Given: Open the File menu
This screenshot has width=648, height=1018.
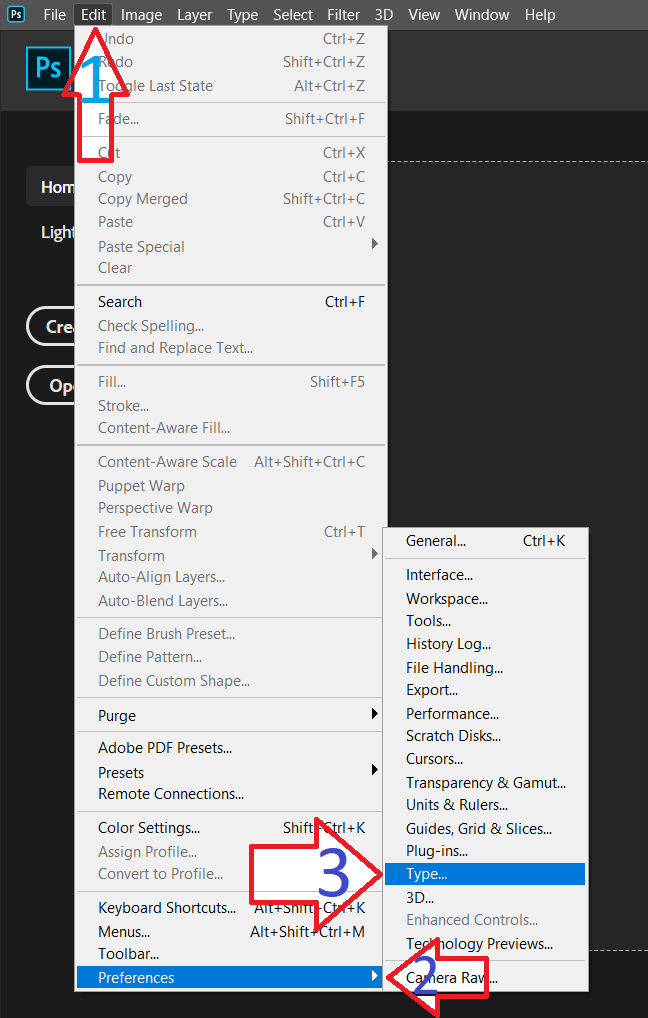Looking at the screenshot, I should tap(55, 14).
